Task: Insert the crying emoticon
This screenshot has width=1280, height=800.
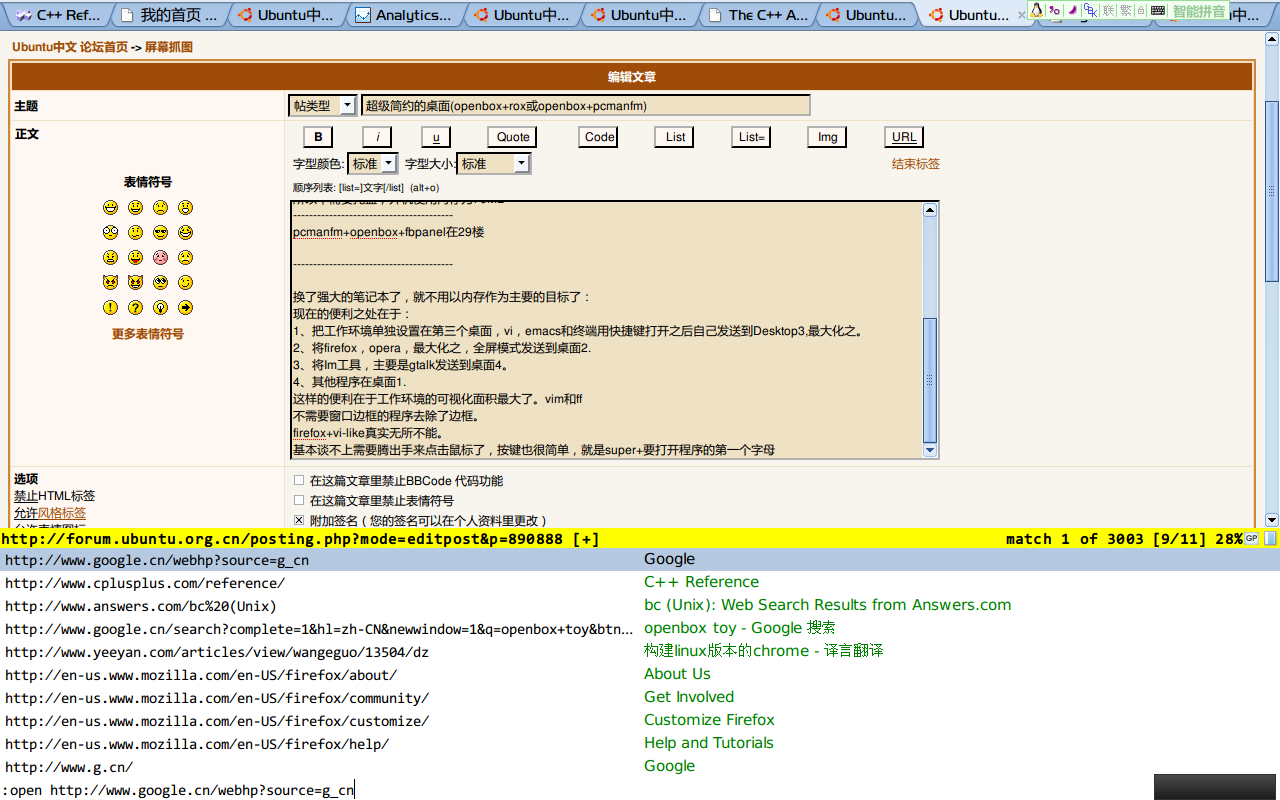Action: [186, 257]
